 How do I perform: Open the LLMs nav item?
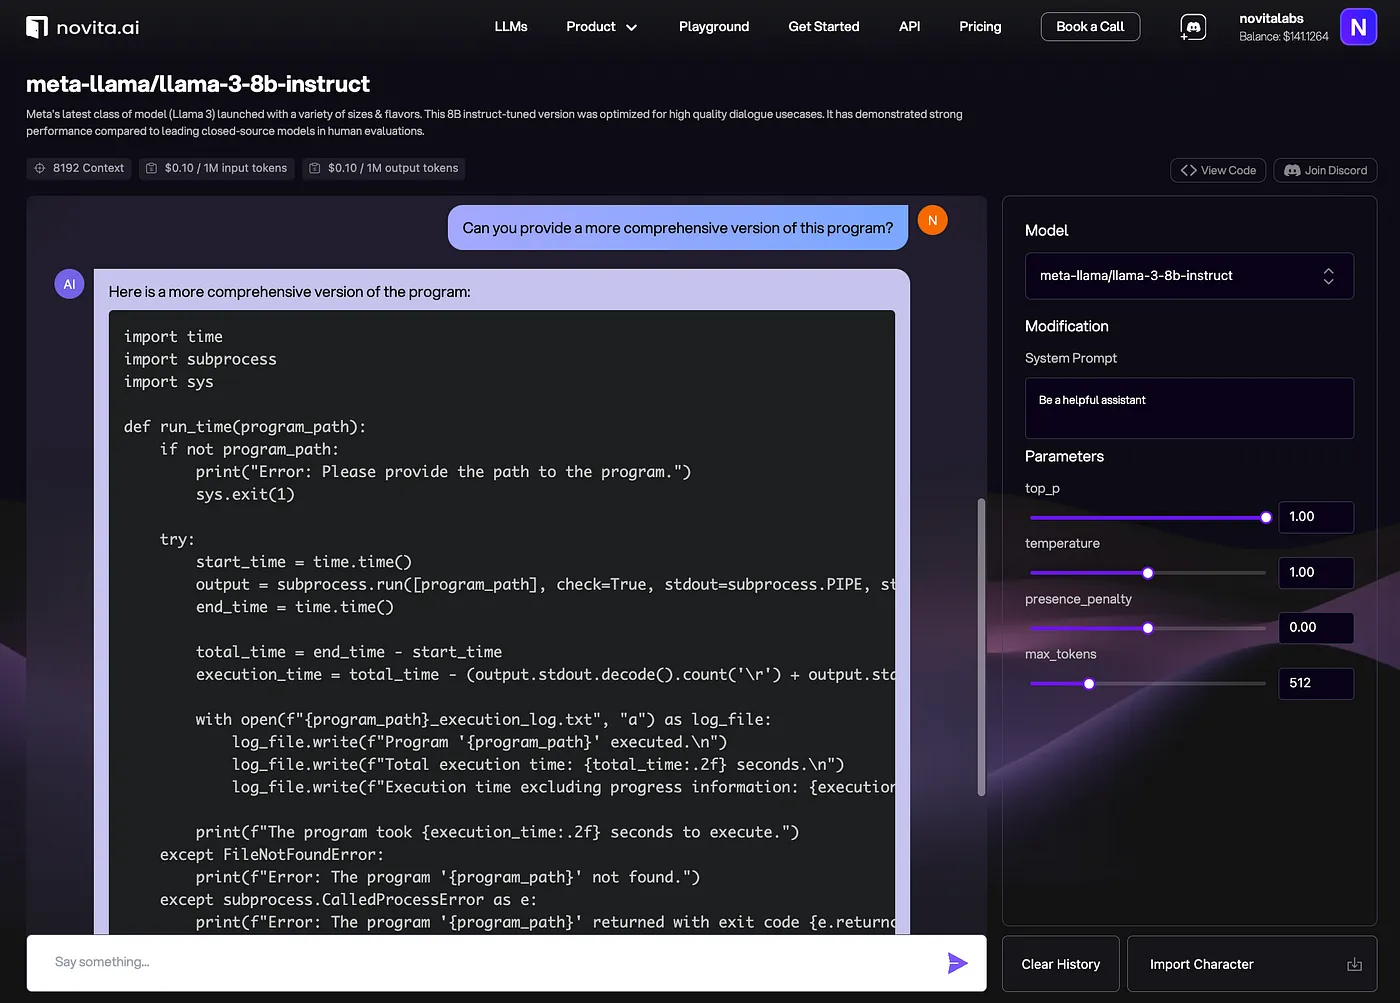coord(511,27)
